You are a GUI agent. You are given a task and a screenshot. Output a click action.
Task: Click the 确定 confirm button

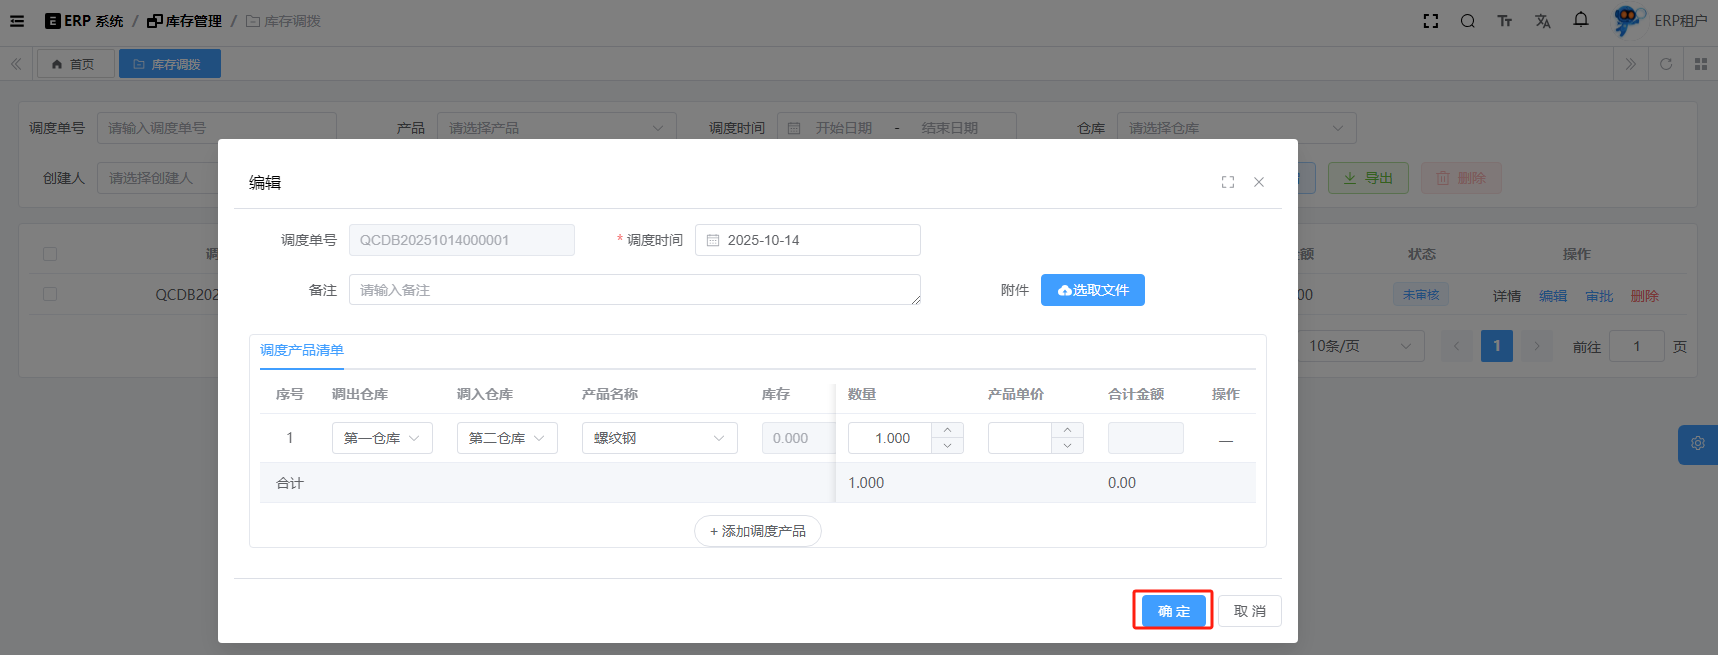tap(1173, 611)
